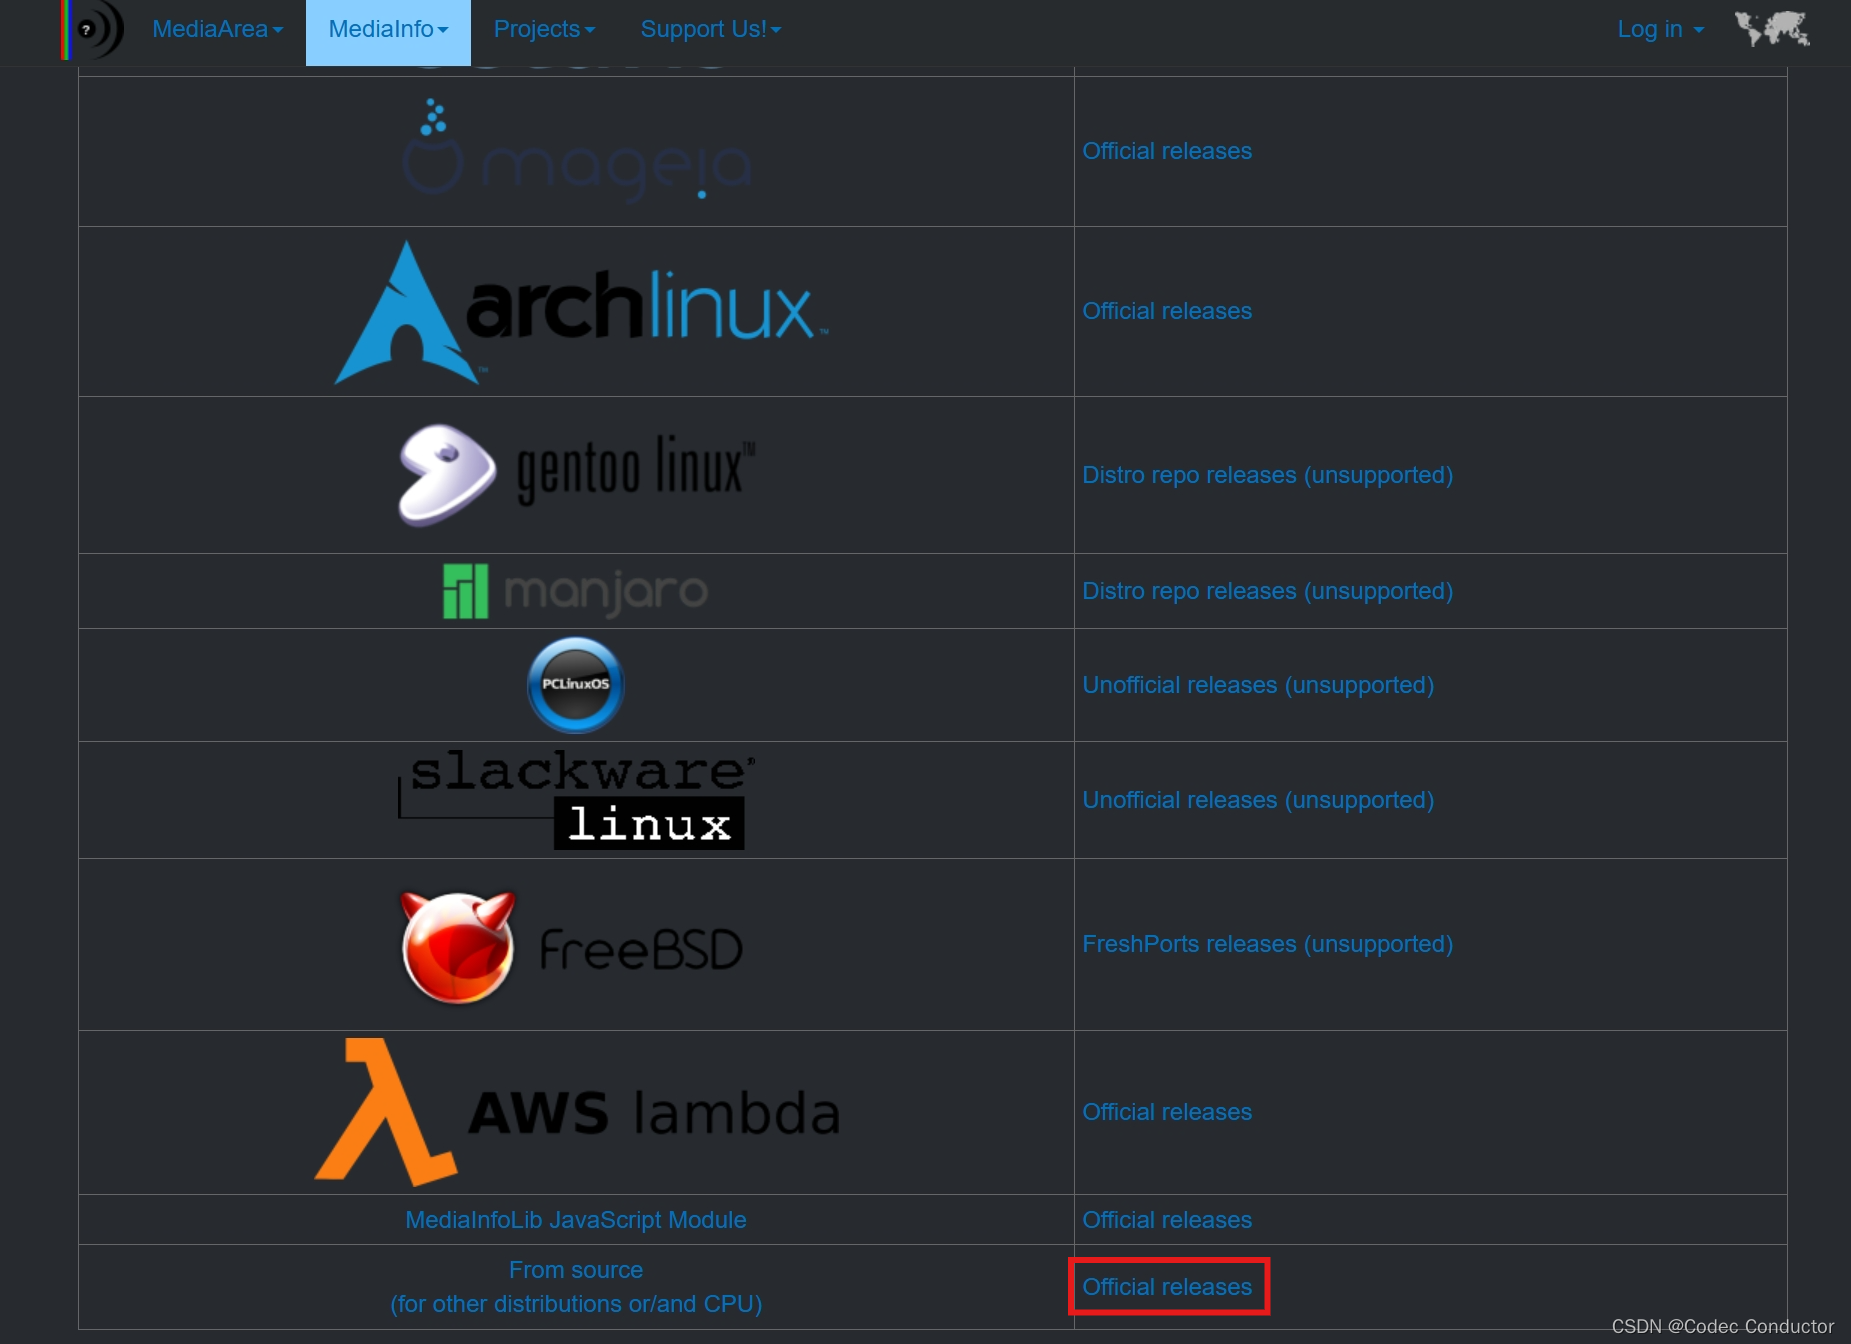Open Slackware Unofficial releases link
The width and height of the screenshot is (1851, 1344).
coord(1258,800)
